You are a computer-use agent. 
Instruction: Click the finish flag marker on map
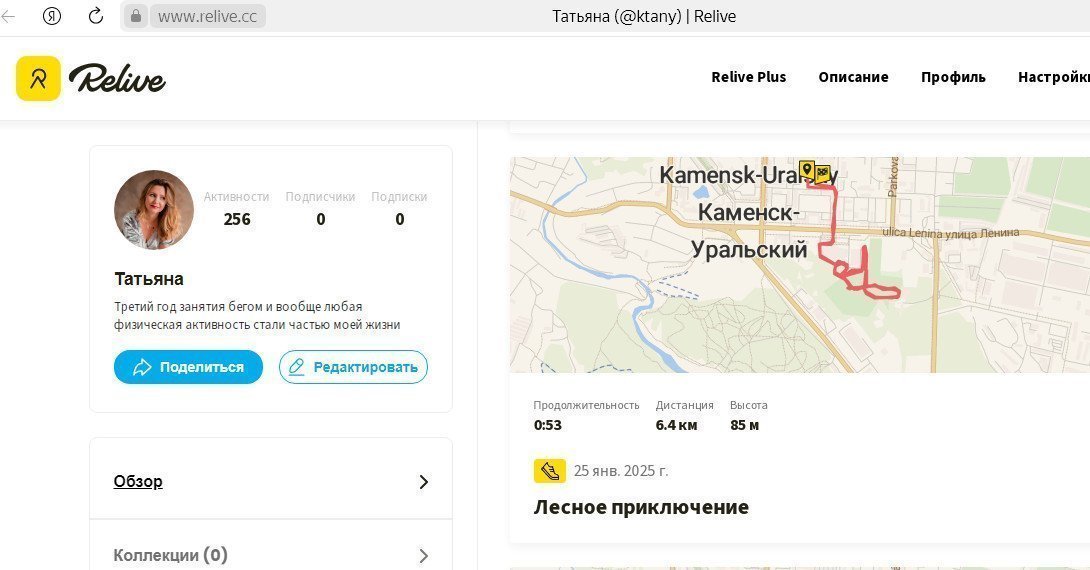pos(823,173)
